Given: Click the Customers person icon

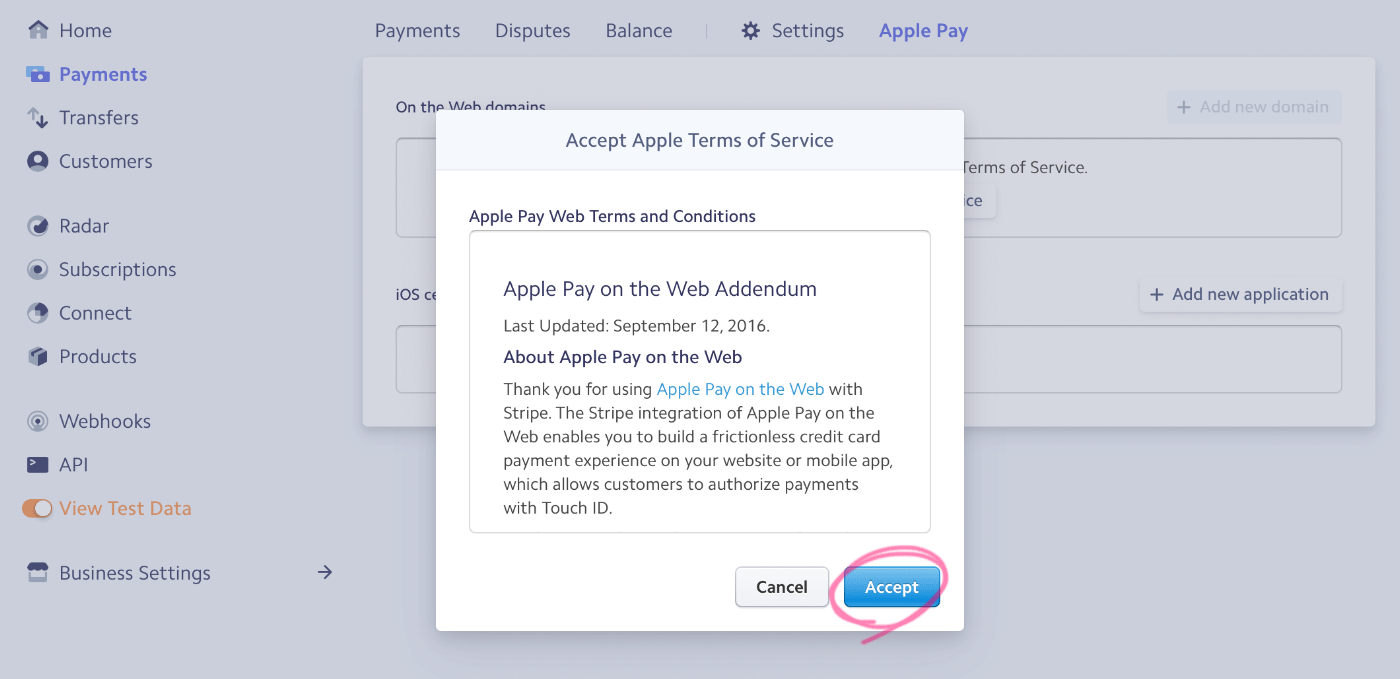Looking at the screenshot, I should pos(38,161).
